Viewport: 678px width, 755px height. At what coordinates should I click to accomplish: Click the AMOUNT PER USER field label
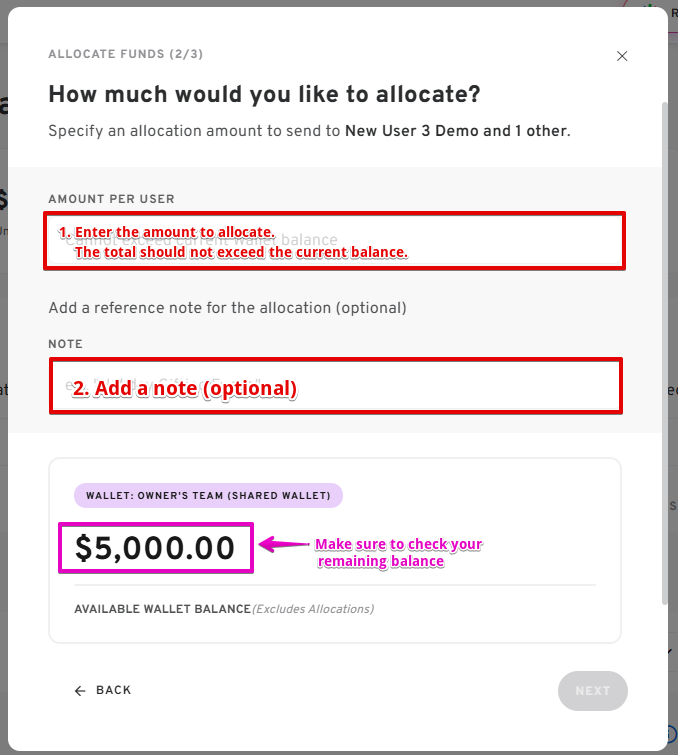[x=111, y=199]
